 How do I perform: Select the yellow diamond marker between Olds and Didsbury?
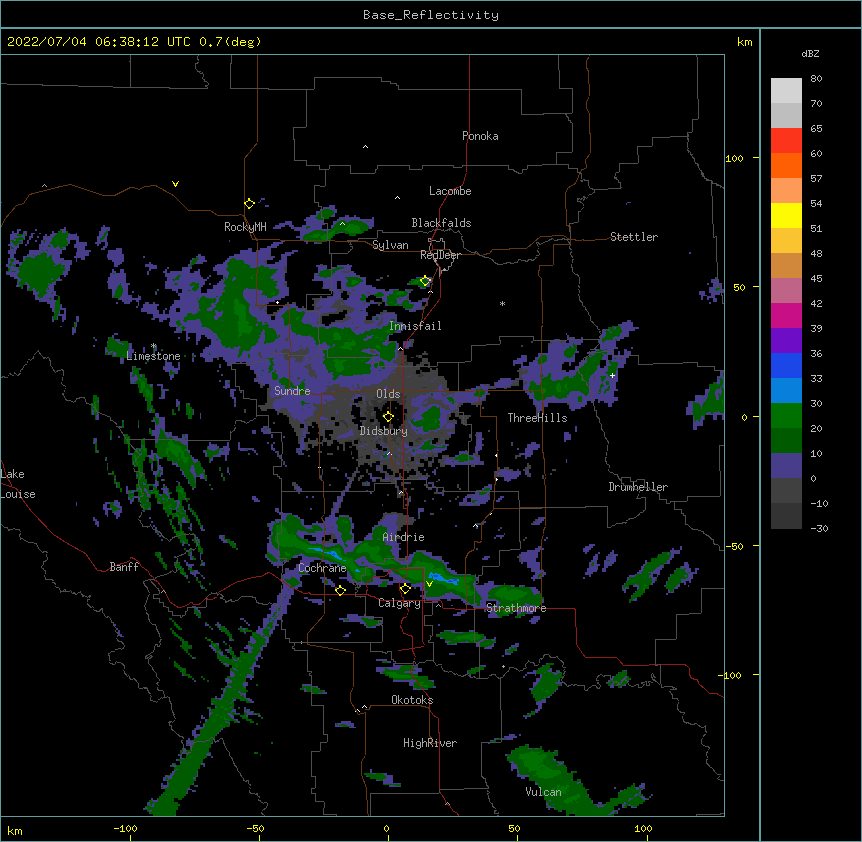pos(388,417)
